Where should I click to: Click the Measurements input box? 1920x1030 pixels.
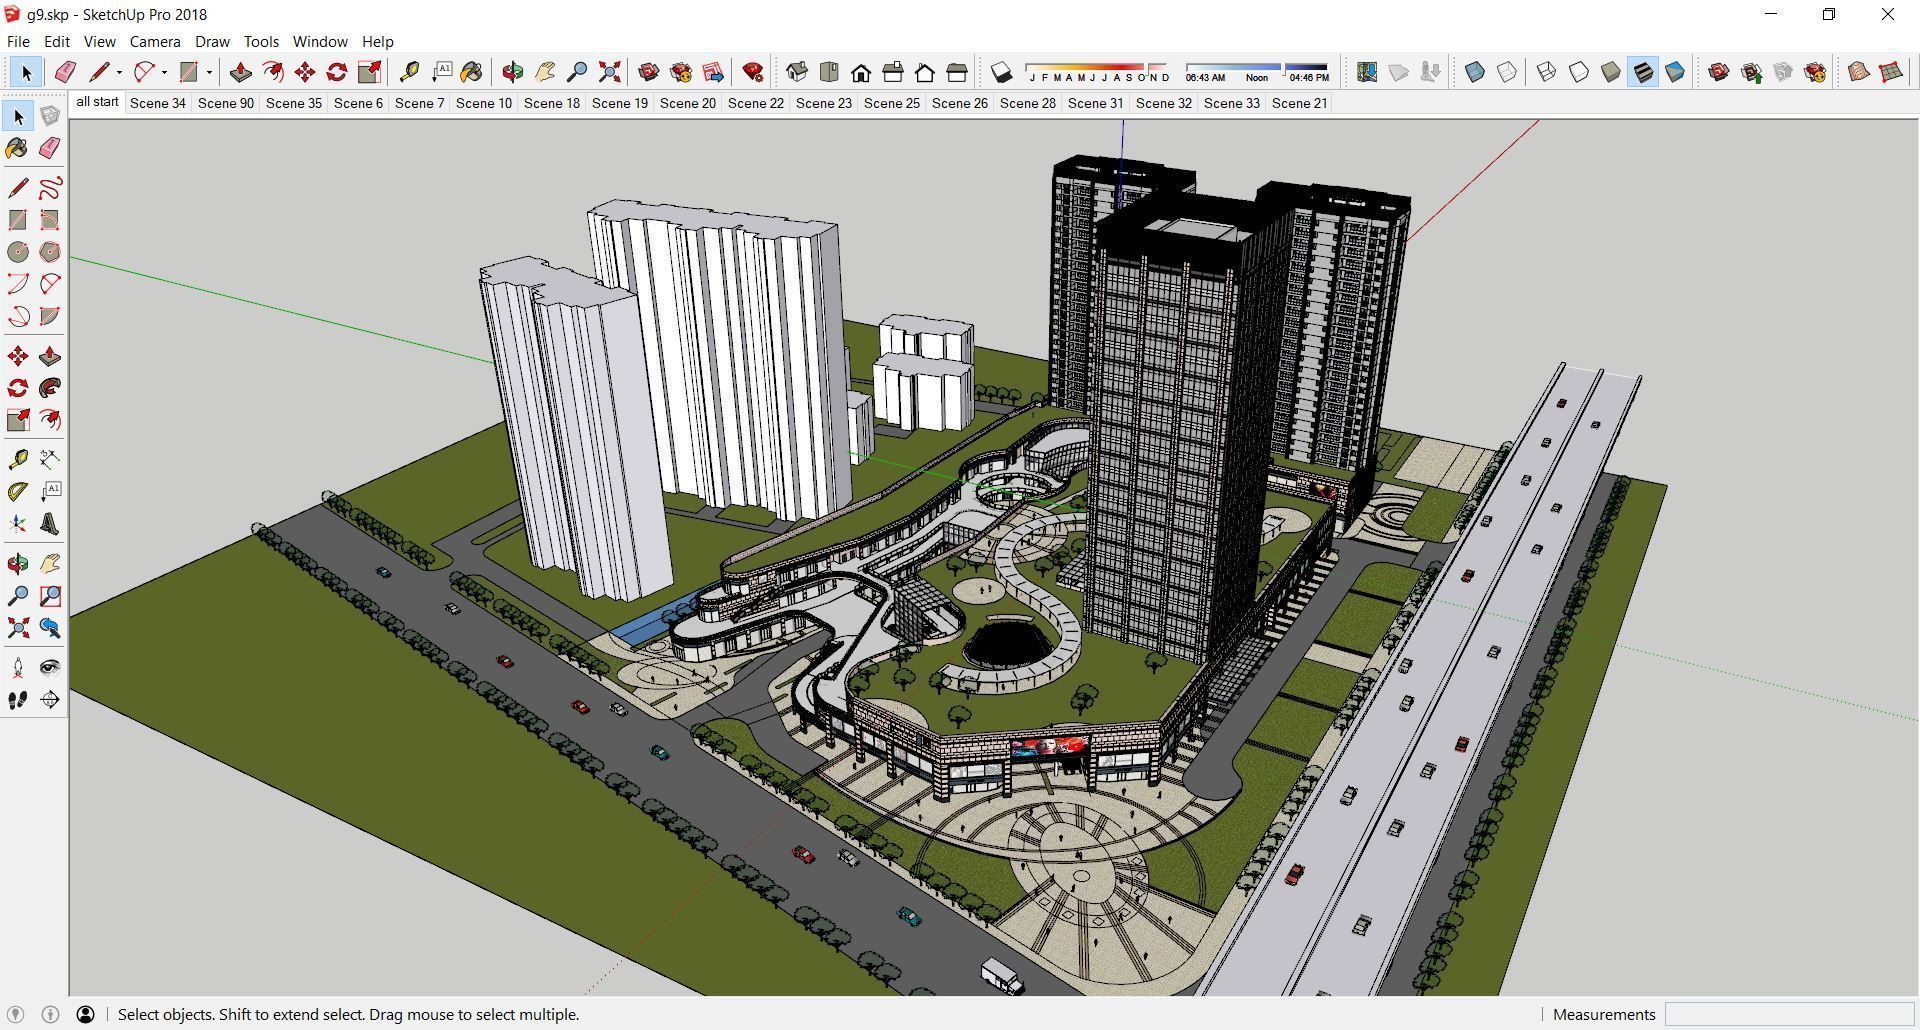click(1789, 1014)
